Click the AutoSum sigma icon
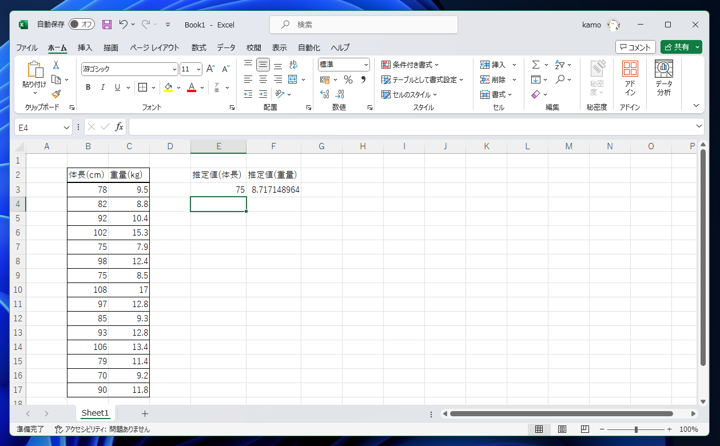The width and height of the screenshot is (720, 446). (x=536, y=65)
